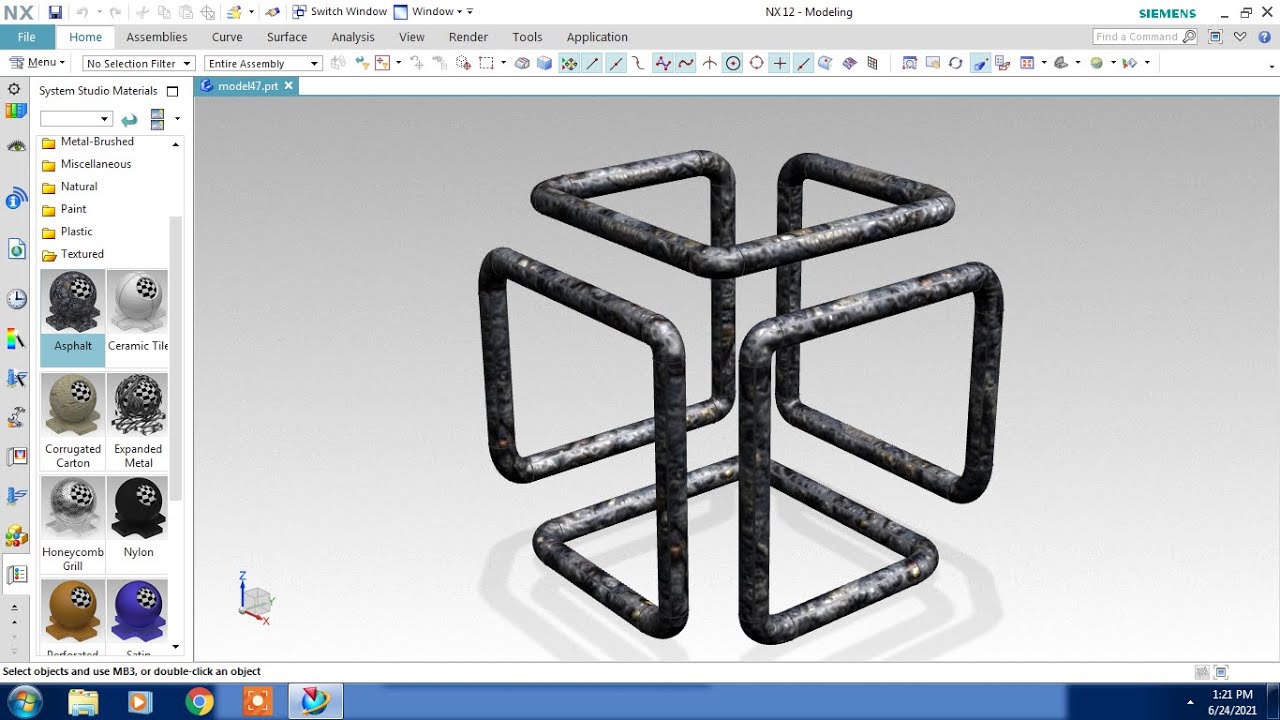Click the rectangle selection method icon
Image resolution: width=1280 pixels, height=720 pixels.
(487, 63)
